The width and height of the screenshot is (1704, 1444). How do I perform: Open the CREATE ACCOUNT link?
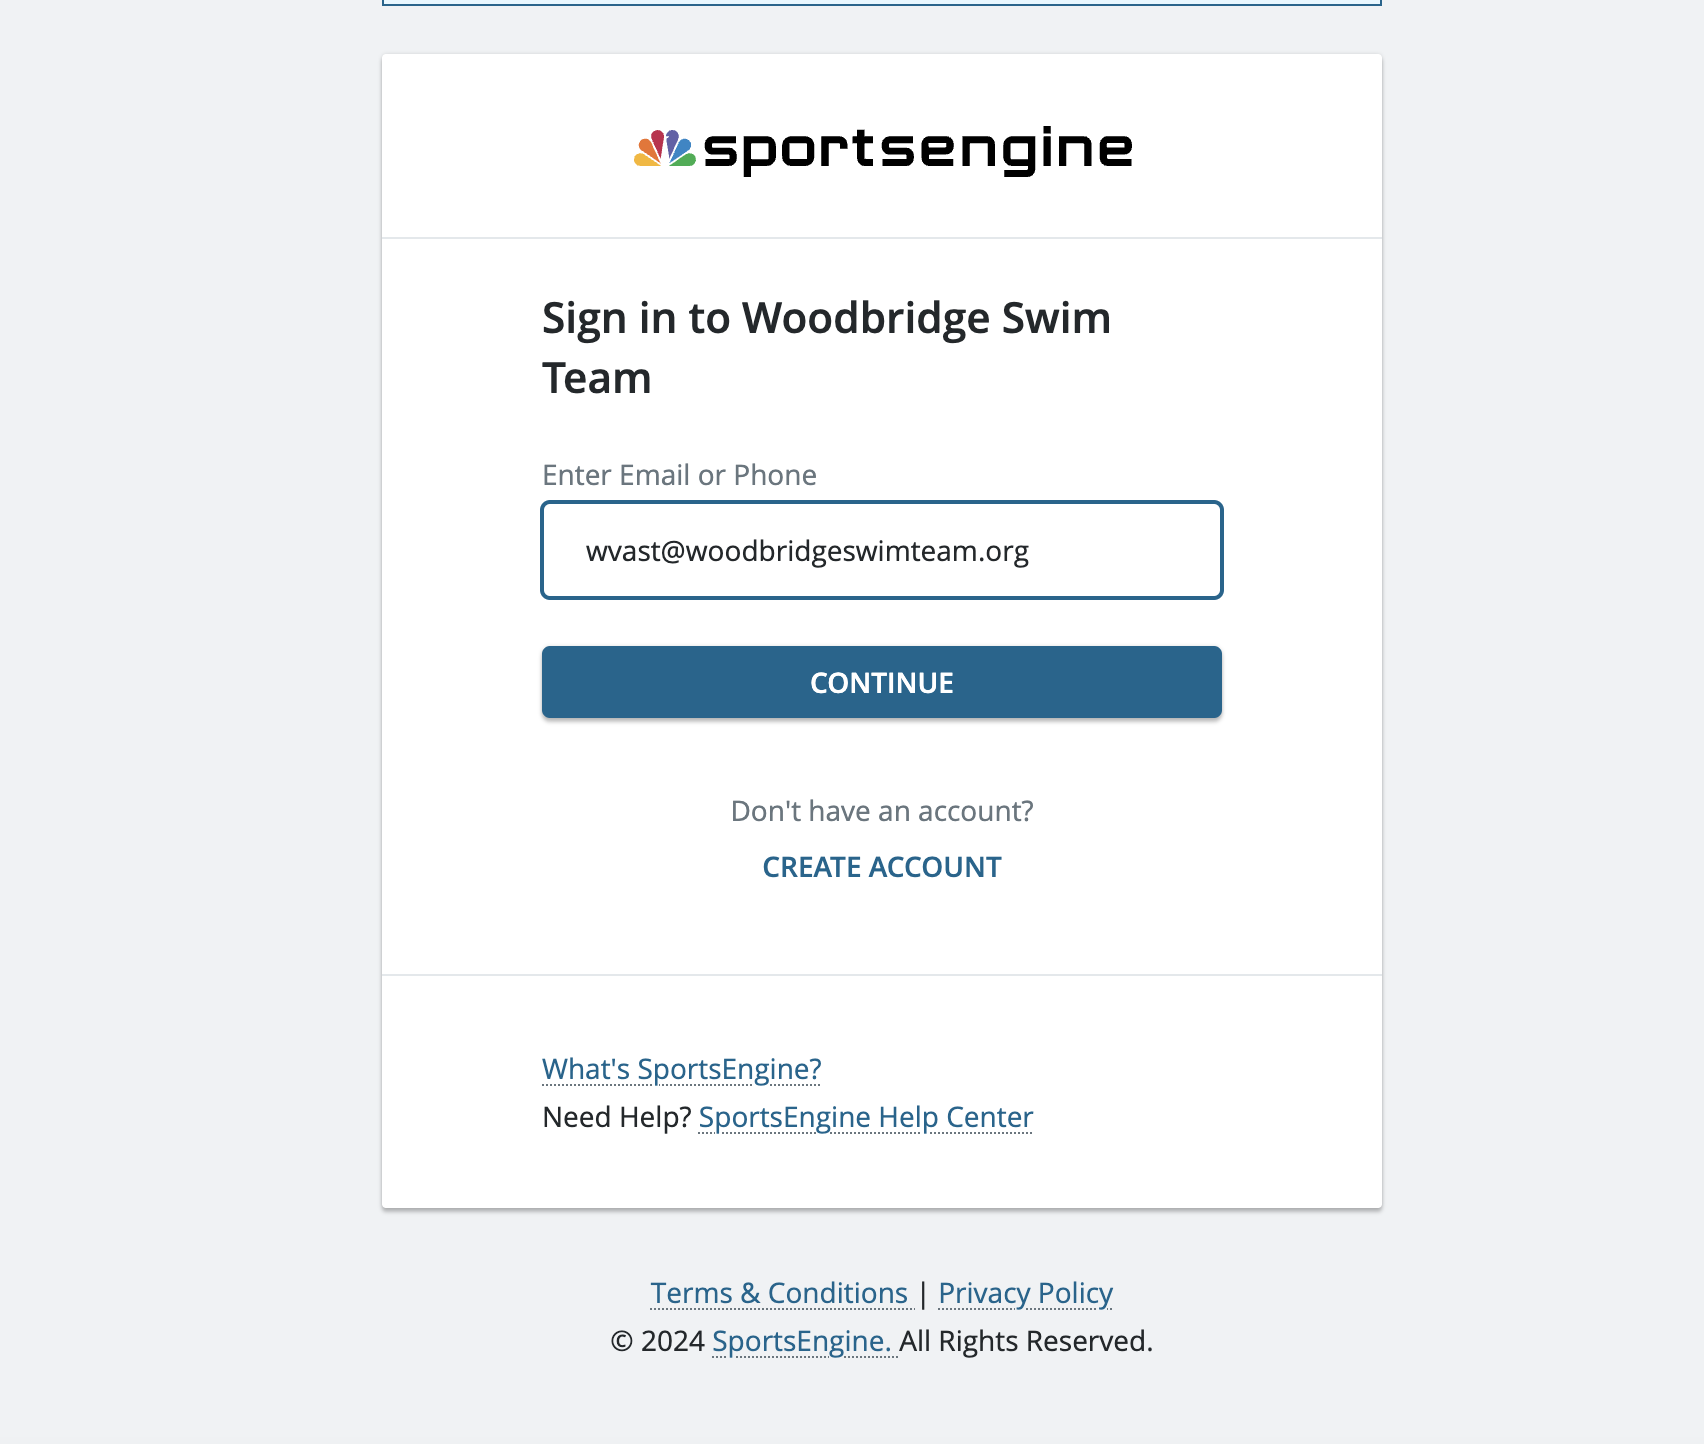(881, 867)
